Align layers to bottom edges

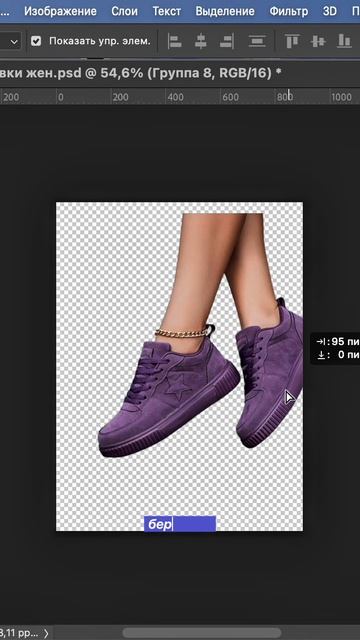[344, 41]
